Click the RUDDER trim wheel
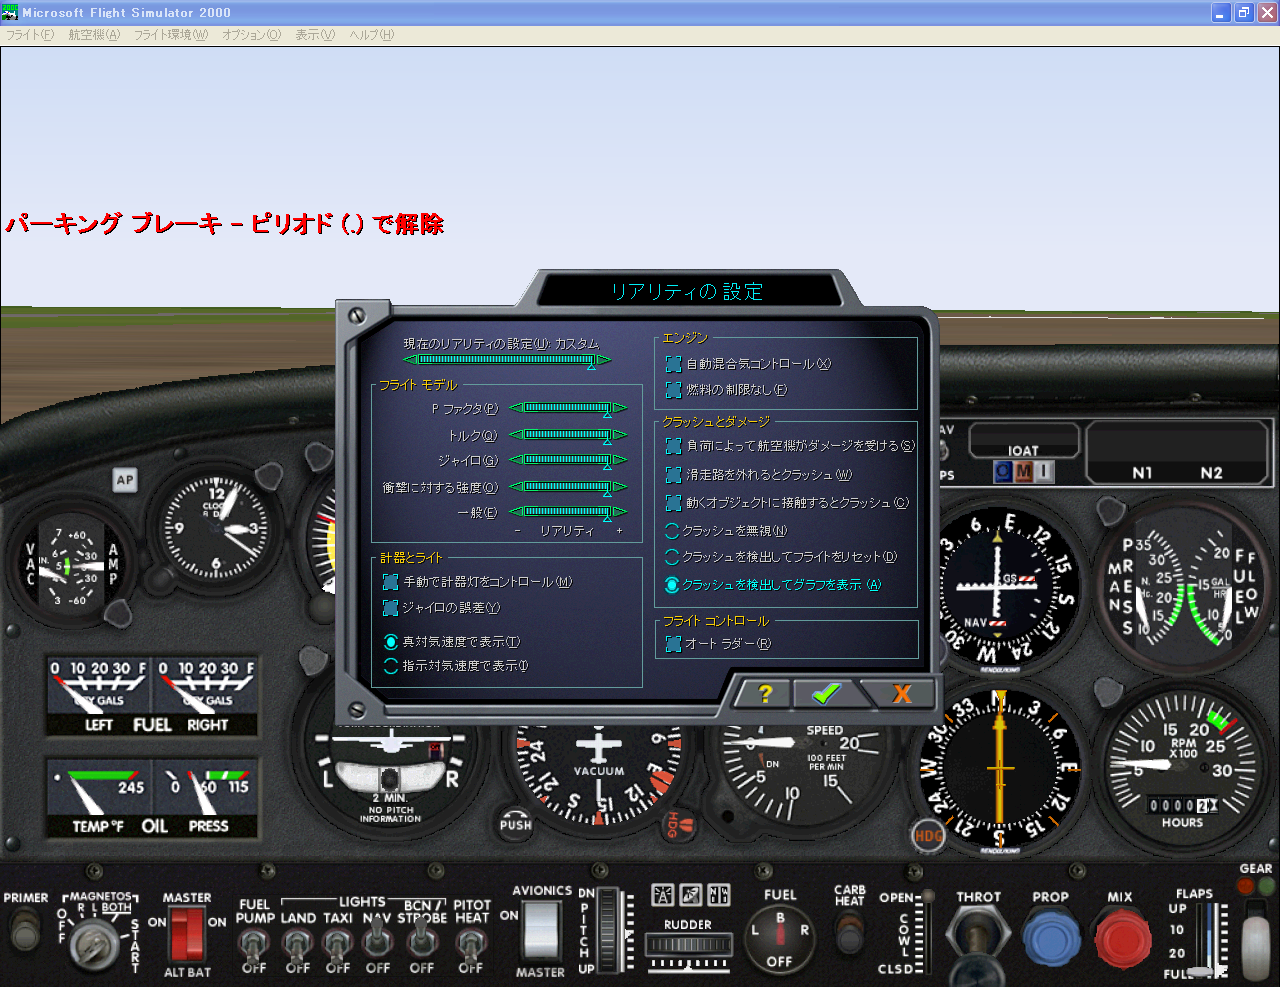The image size is (1280, 987). point(688,945)
